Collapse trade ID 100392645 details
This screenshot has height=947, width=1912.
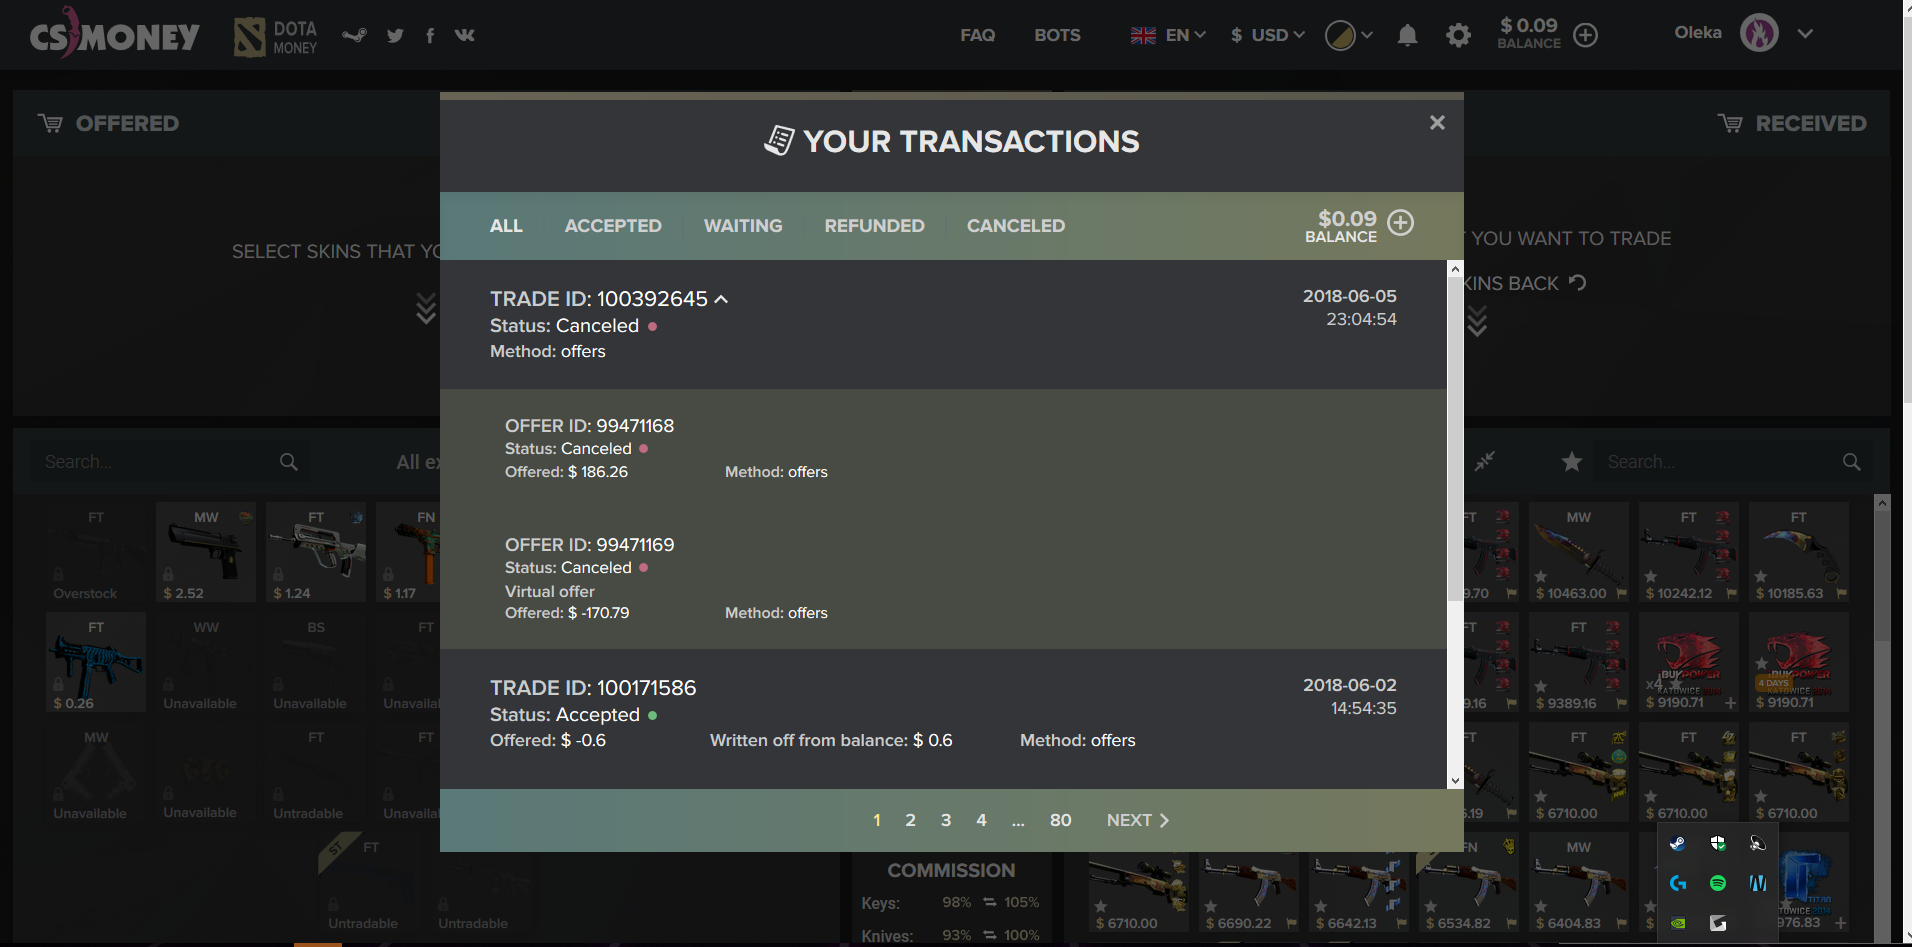tap(721, 299)
